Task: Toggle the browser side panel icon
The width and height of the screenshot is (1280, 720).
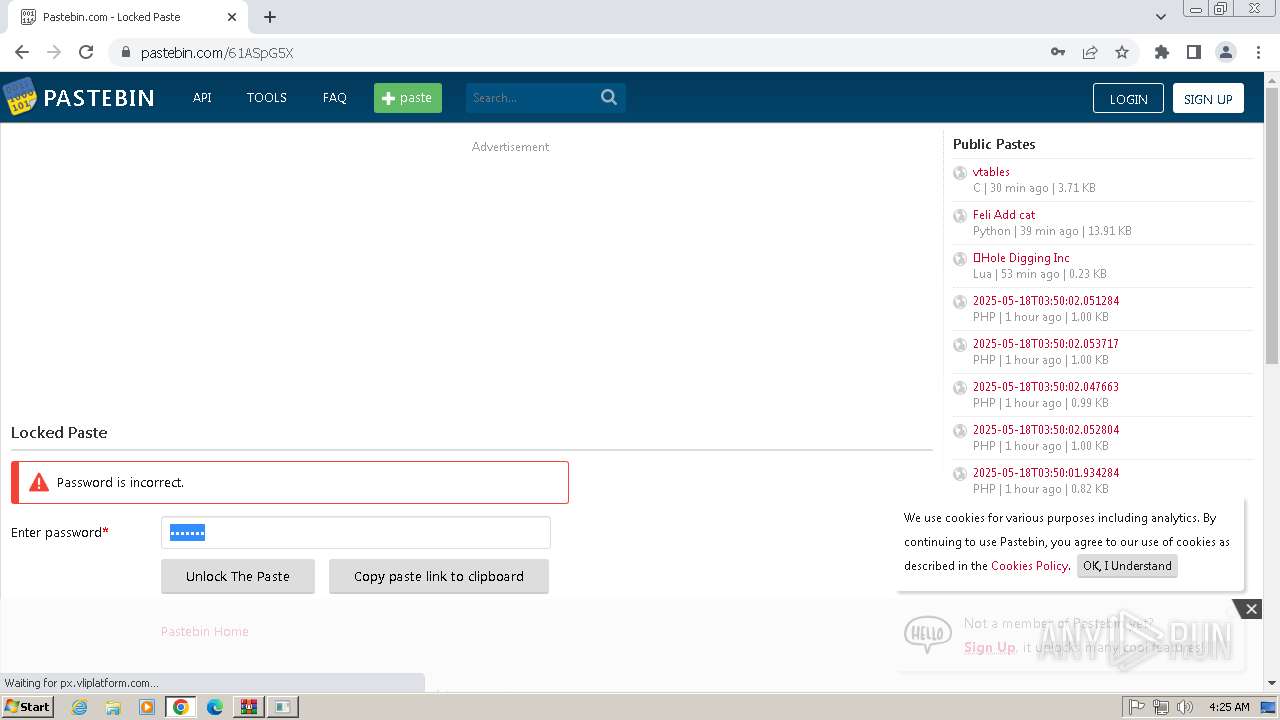Action: (1193, 52)
